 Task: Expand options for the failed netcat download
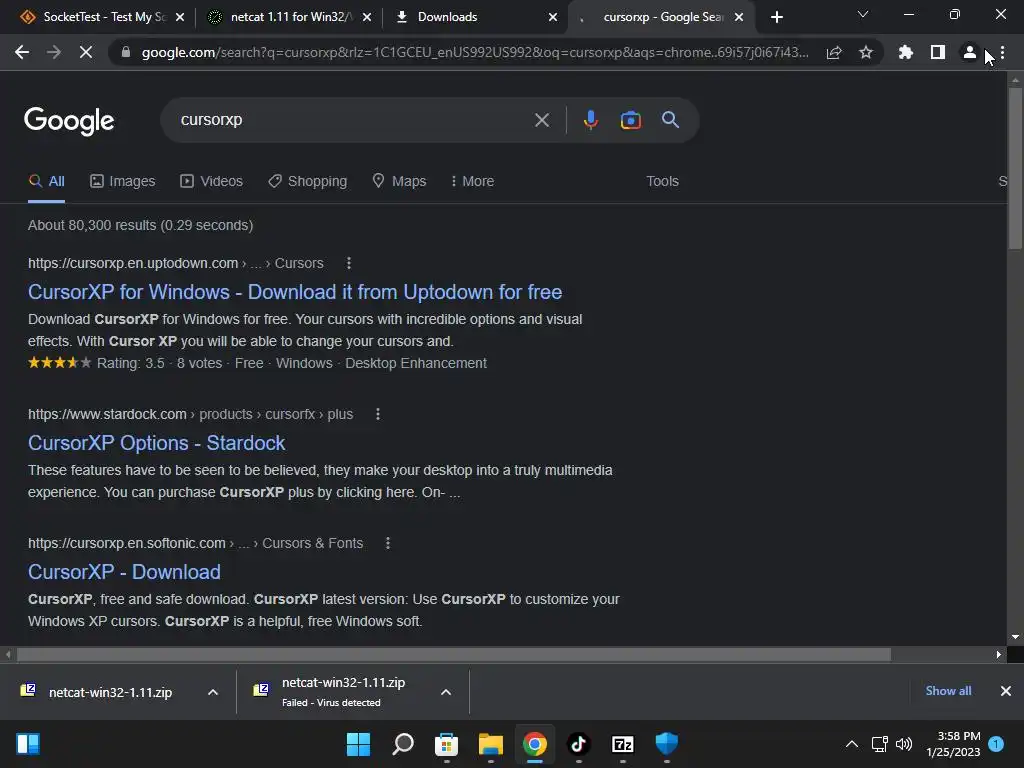(446, 692)
